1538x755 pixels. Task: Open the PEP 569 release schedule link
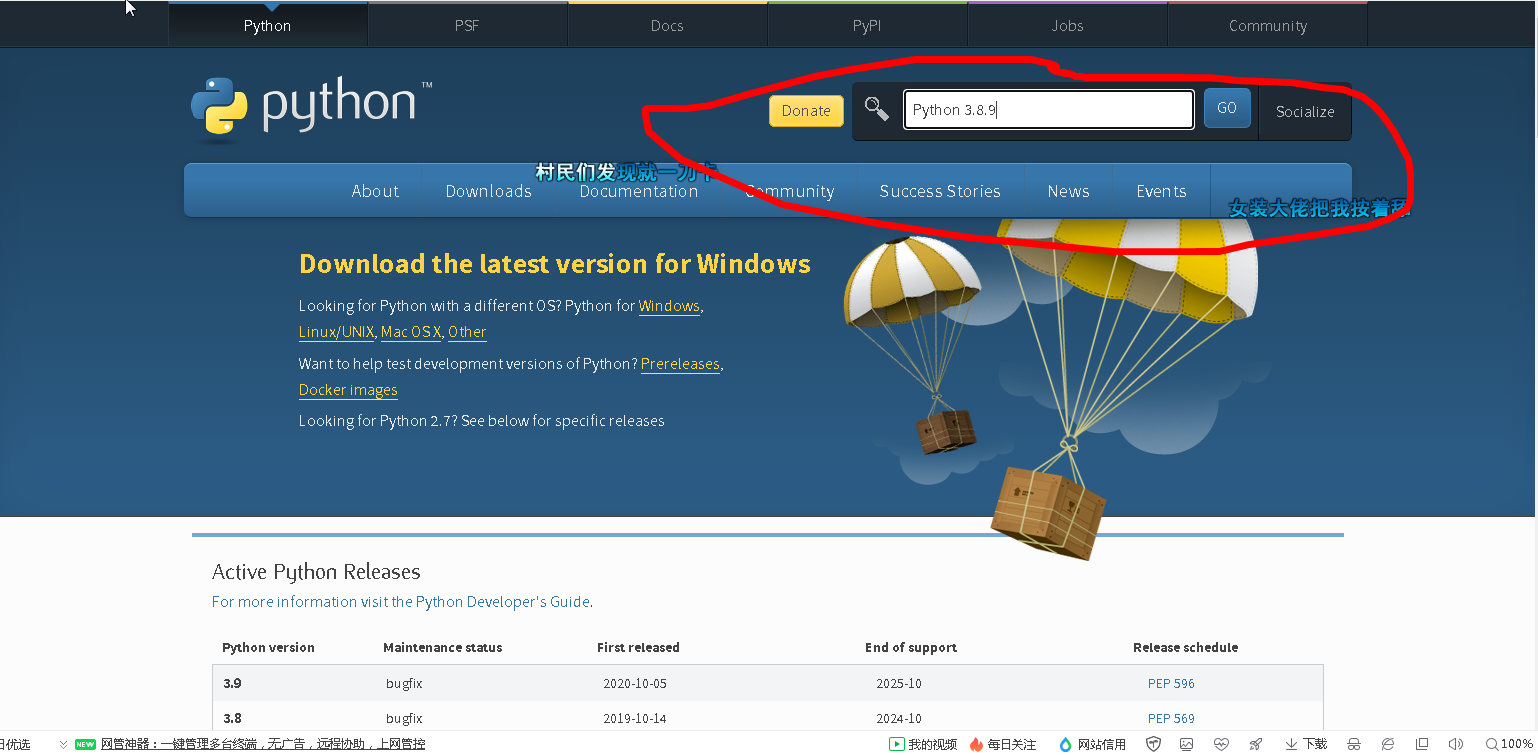(x=1171, y=718)
